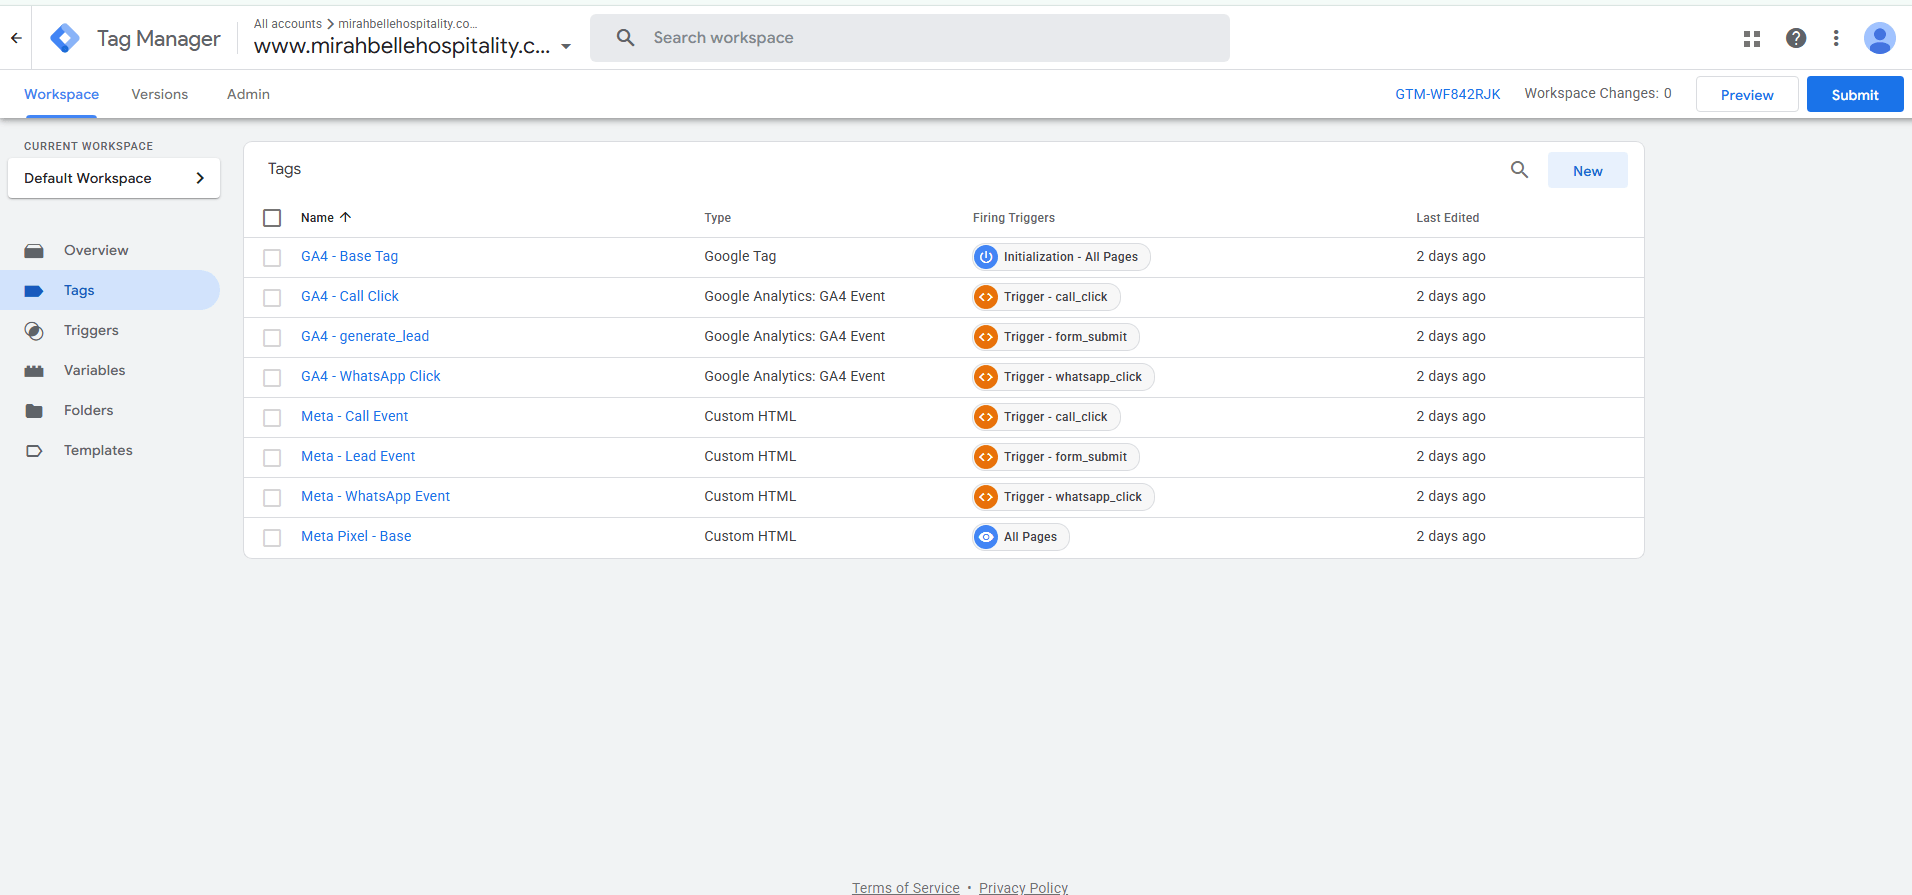Screen dimensions: 1912x895
Task: Go back using the arrow icon
Action: [x=16, y=38]
